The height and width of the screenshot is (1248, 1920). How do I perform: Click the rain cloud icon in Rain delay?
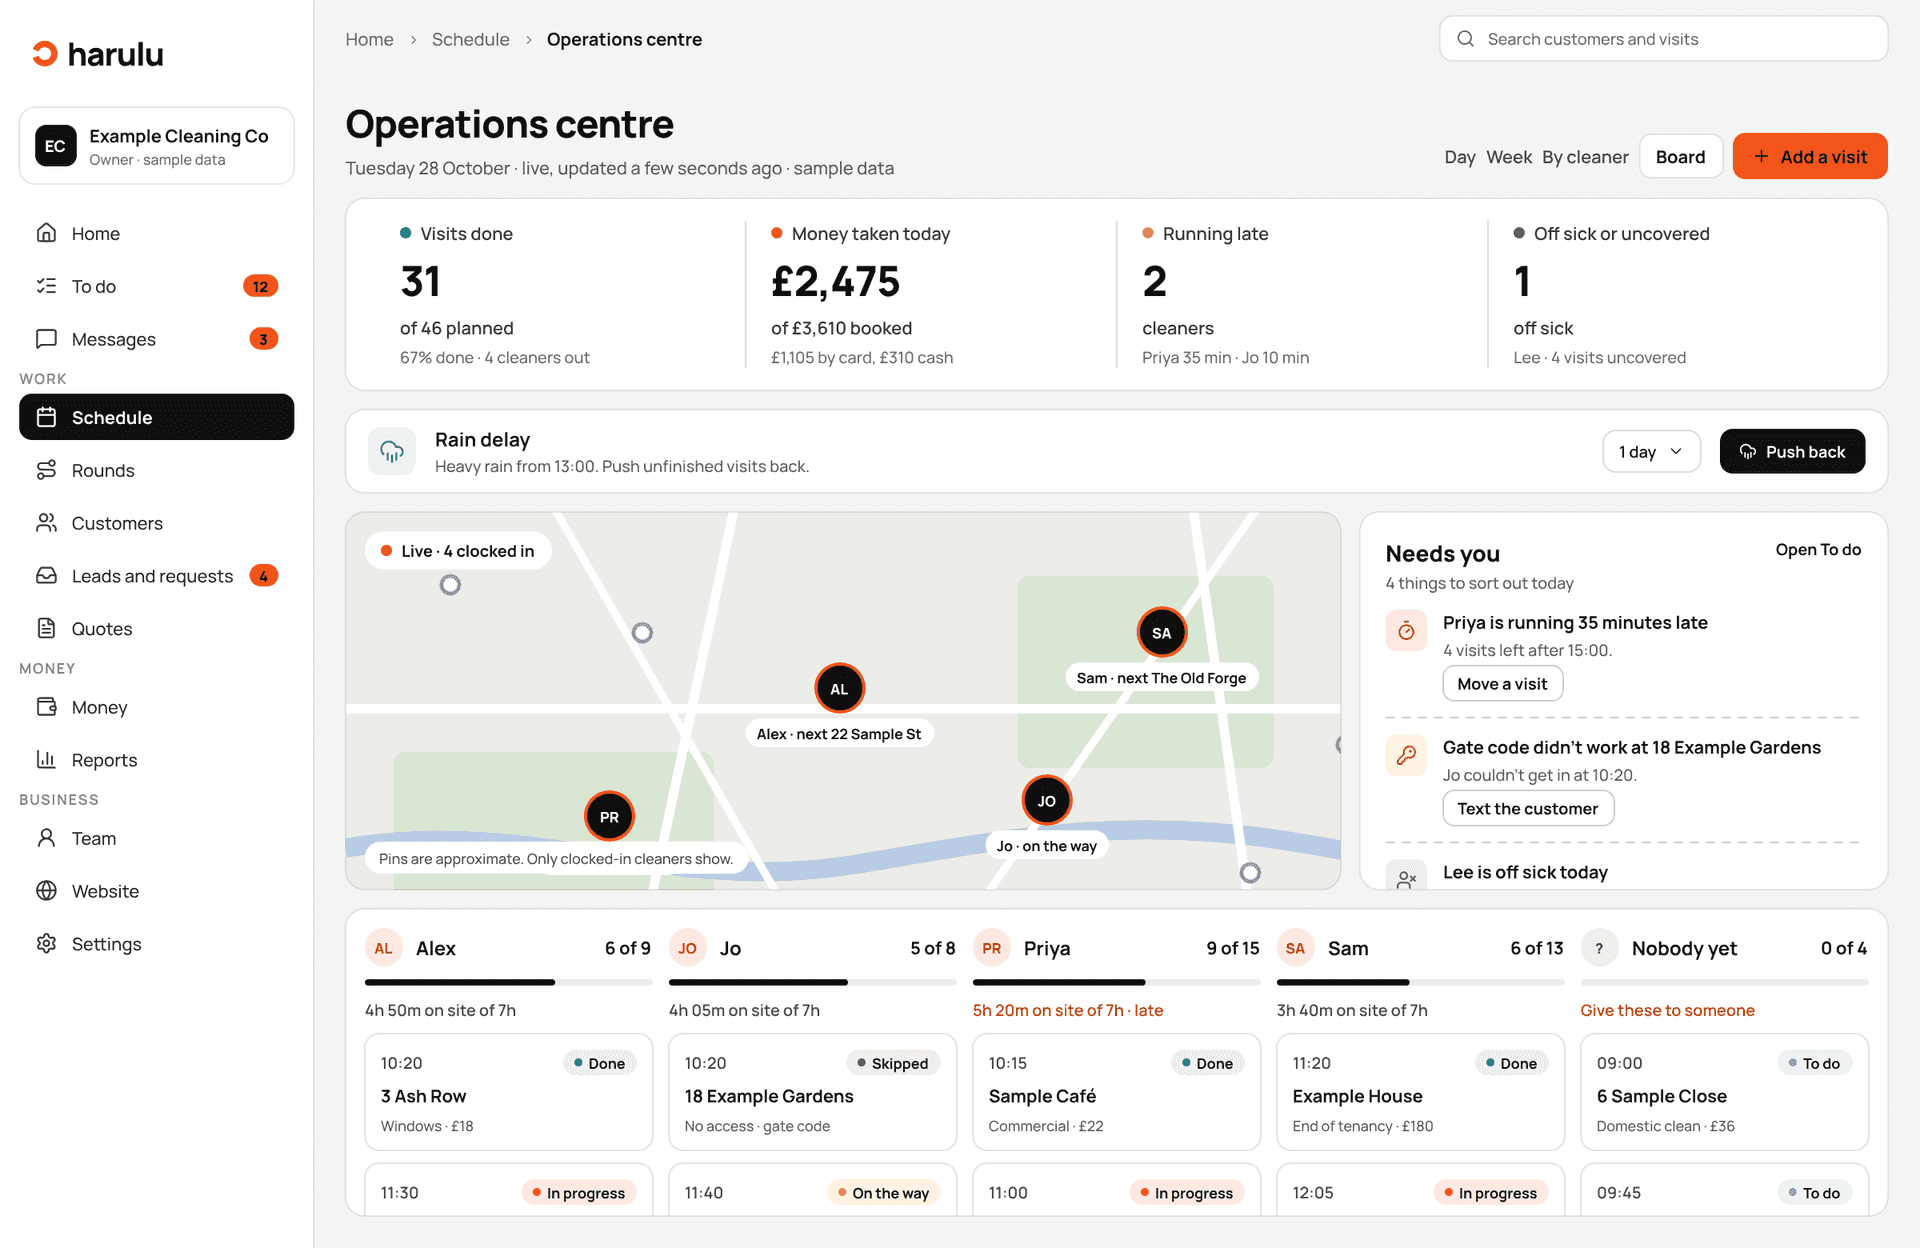click(x=392, y=451)
